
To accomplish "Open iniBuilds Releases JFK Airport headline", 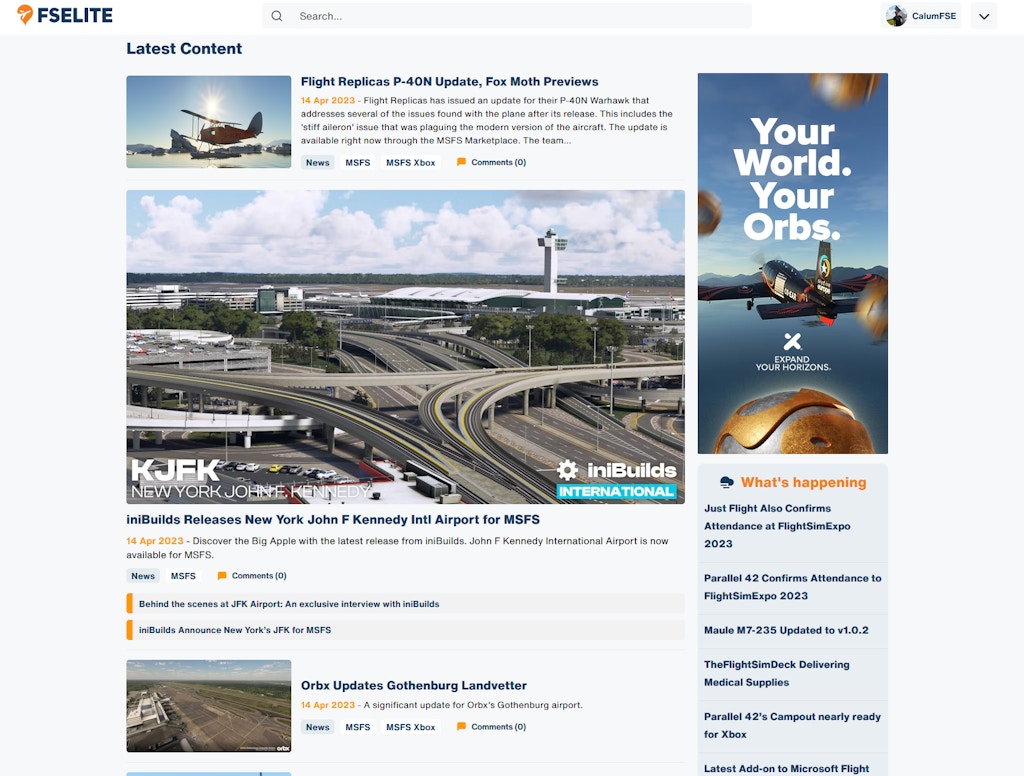I will coord(333,520).
